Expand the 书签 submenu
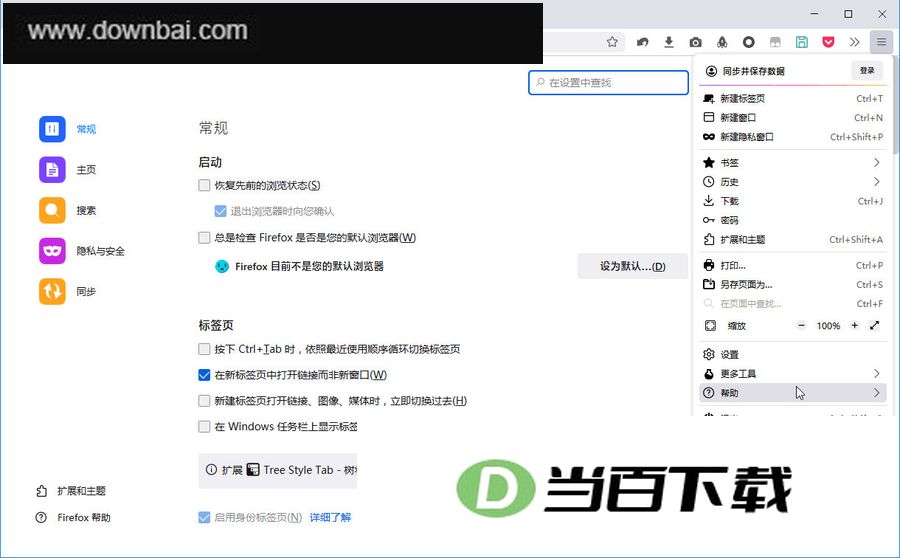The width and height of the screenshot is (900, 558). [x=793, y=162]
